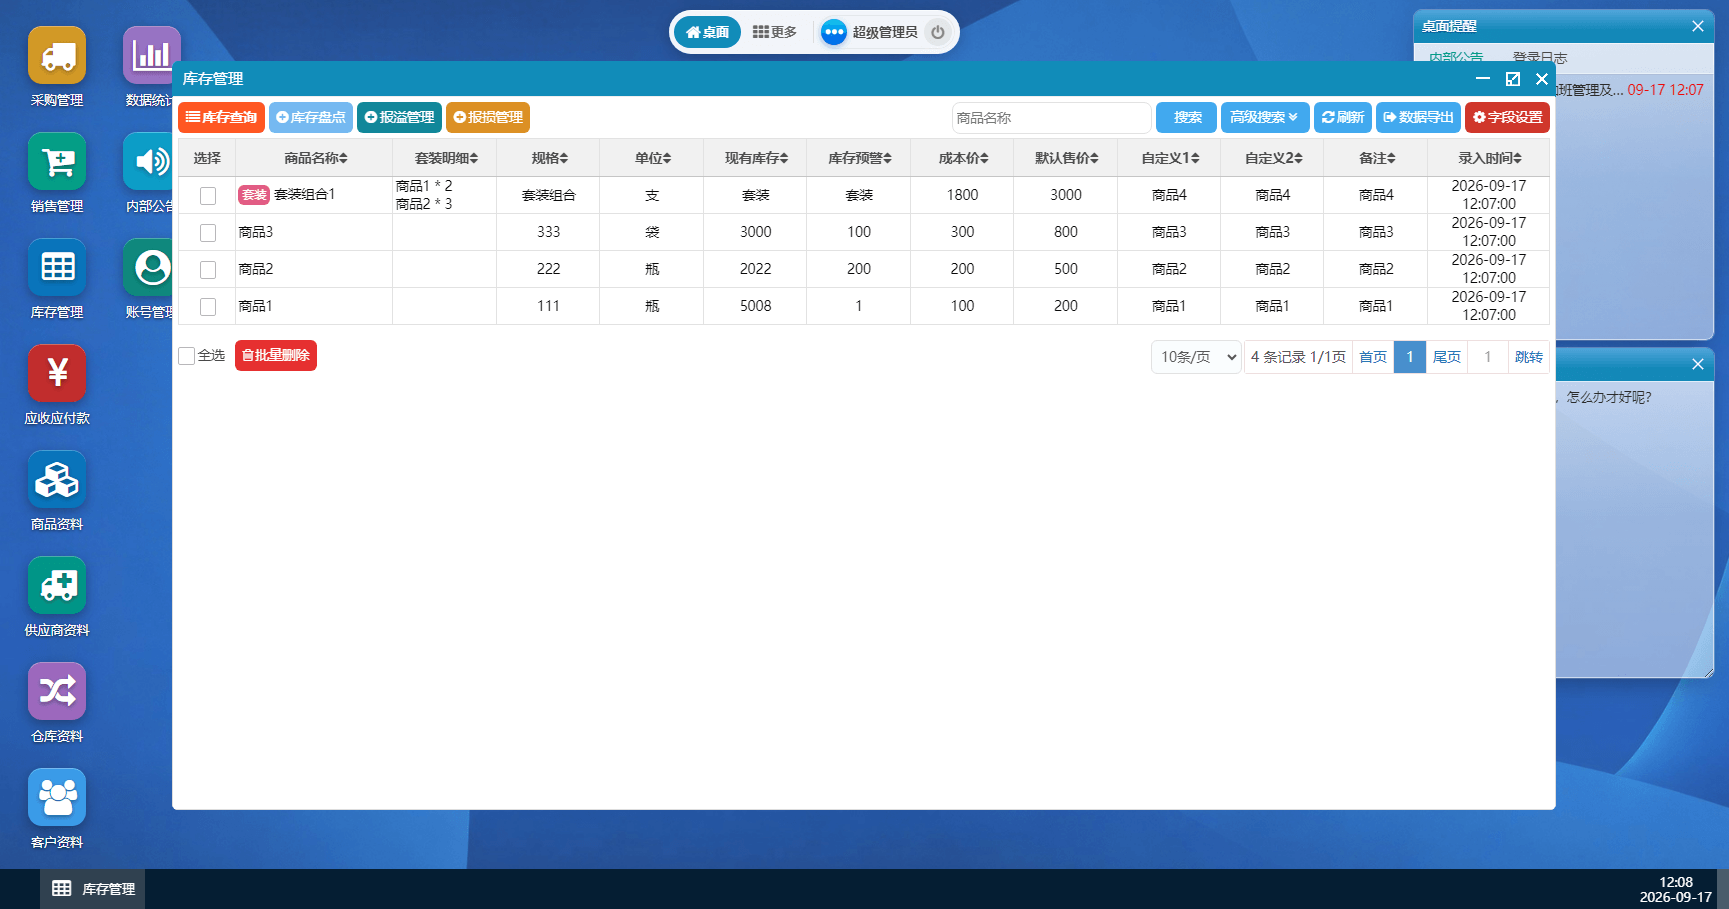Click 跳转 in pagination

[1528, 357]
